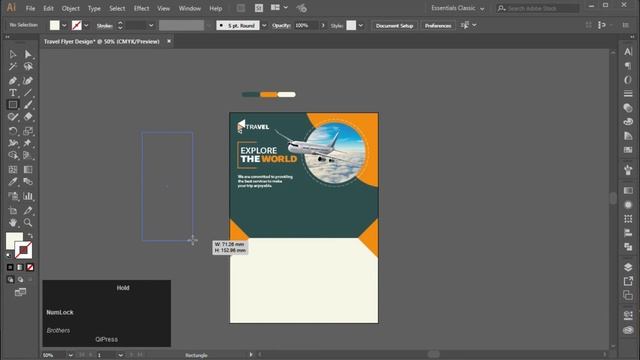Set Gradient mode below fill swatch

click(x=20, y=267)
